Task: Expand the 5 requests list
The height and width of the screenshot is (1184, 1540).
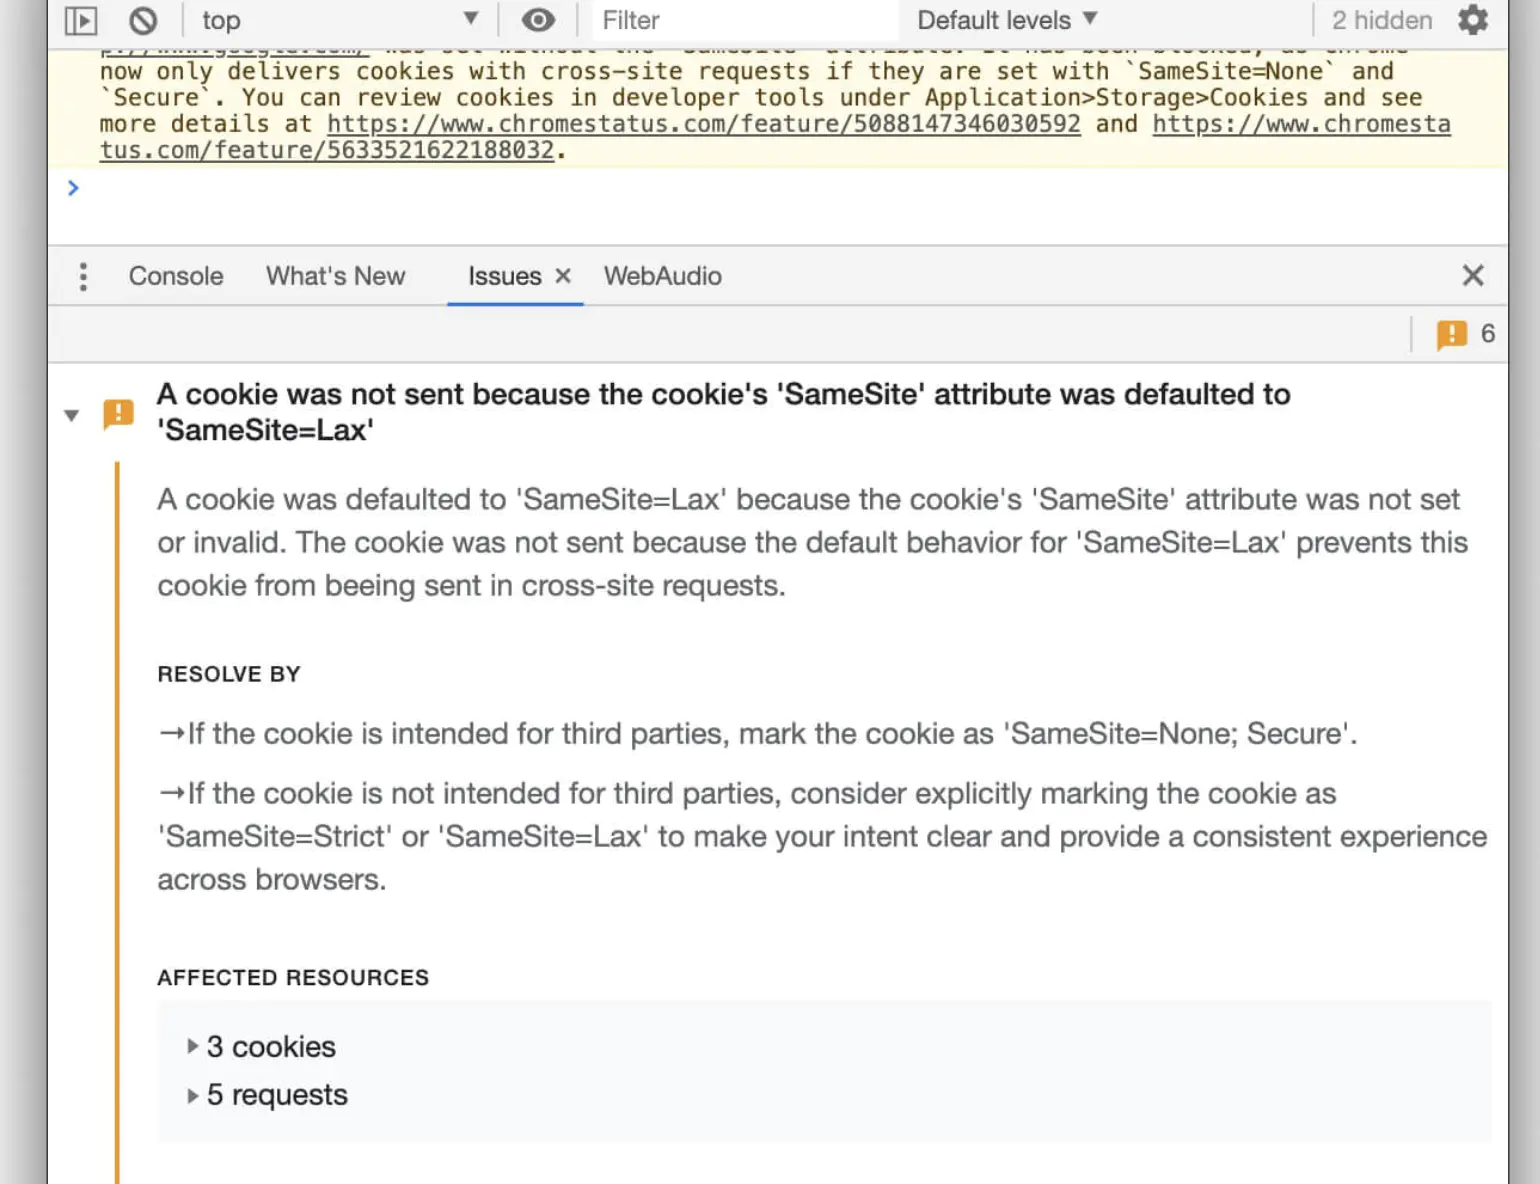Action: [193, 1096]
